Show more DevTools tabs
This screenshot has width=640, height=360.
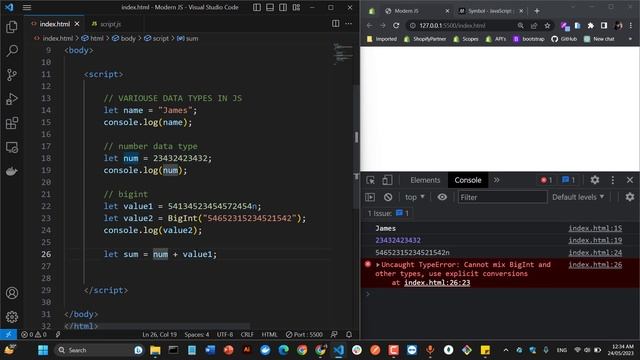coord(496,180)
